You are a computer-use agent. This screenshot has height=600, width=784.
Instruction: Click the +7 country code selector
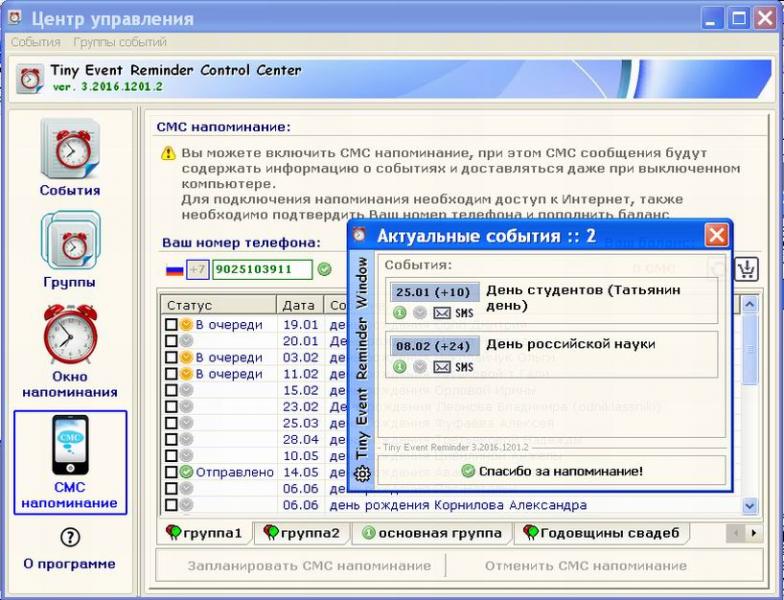(x=198, y=270)
